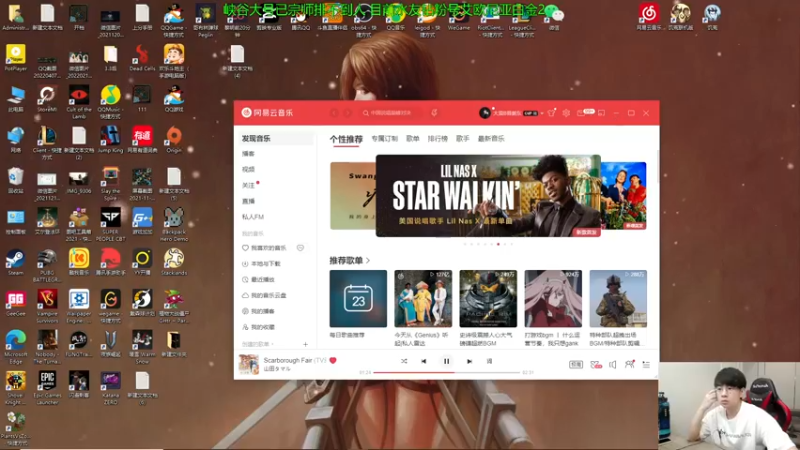Open the skin theme shirt icon
This screenshot has height=450, width=800.
coord(552,113)
